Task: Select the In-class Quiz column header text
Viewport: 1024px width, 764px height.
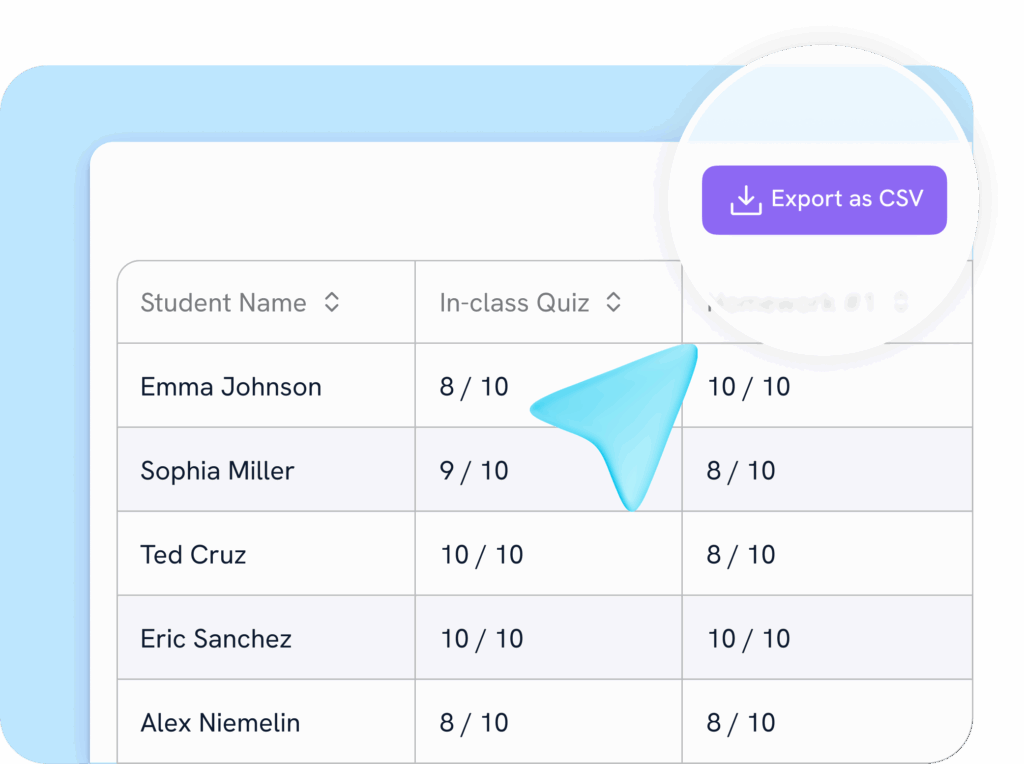Action: click(x=514, y=303)
